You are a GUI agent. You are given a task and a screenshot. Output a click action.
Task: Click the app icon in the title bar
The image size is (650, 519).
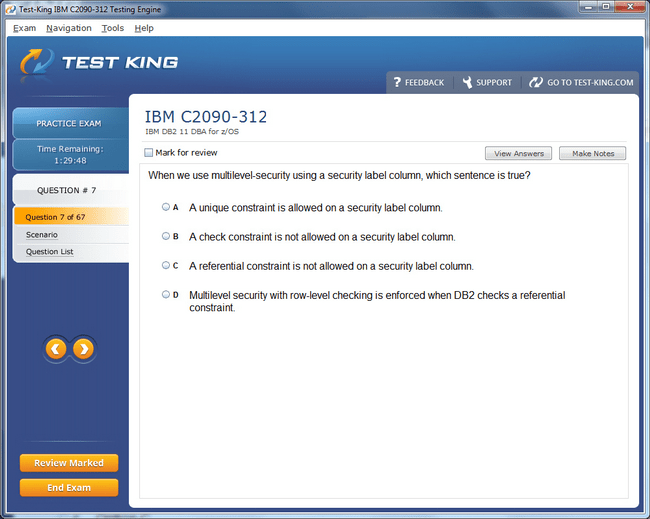coord(11,9)
